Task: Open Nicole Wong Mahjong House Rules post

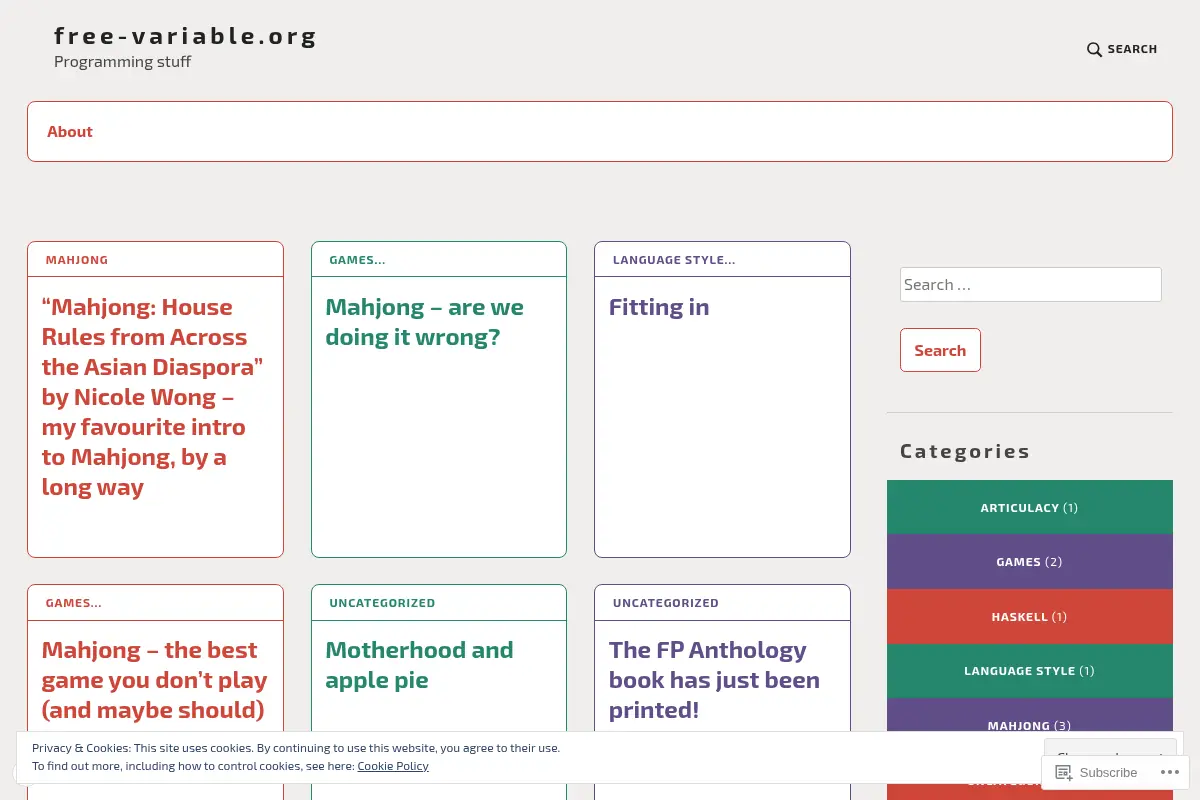Action: click(x=153, y=397)
